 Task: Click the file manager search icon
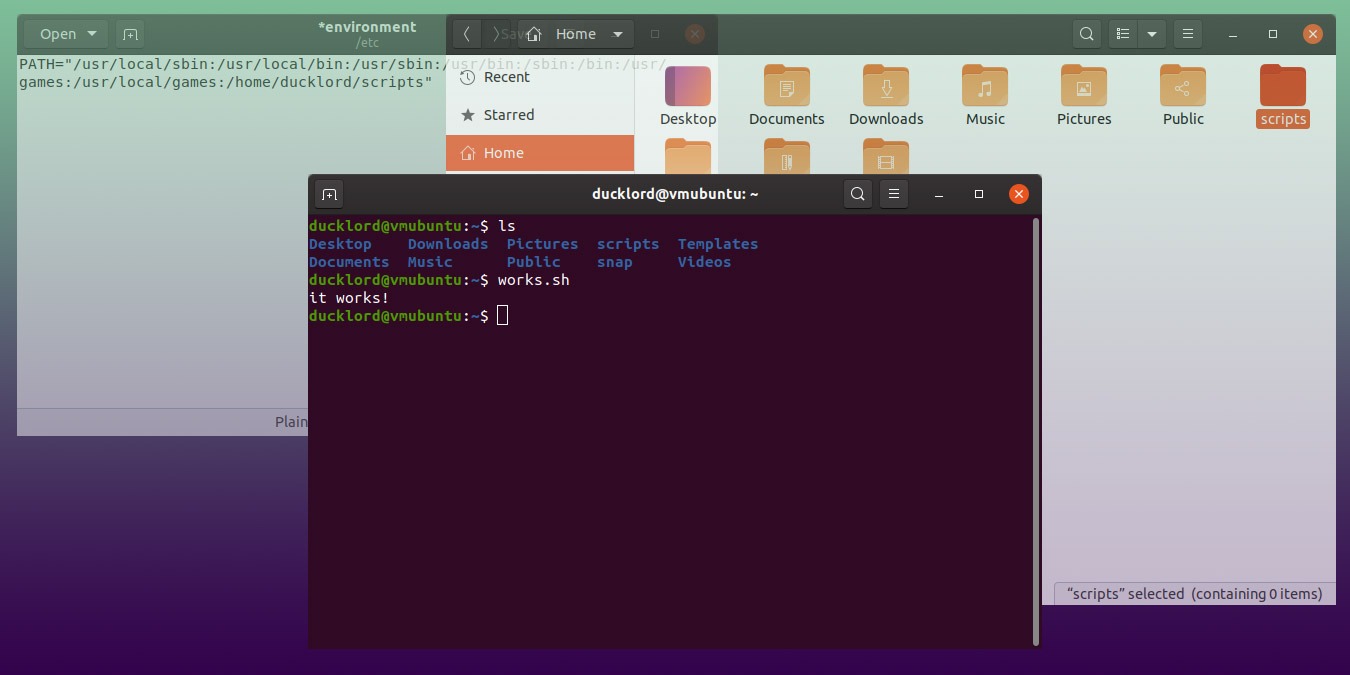(1086, 34)
